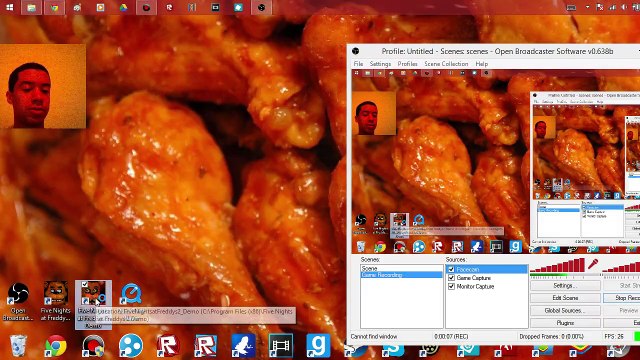Open Google Drive from the taskbar
The image size is (640, 360).
click(123, 7)
